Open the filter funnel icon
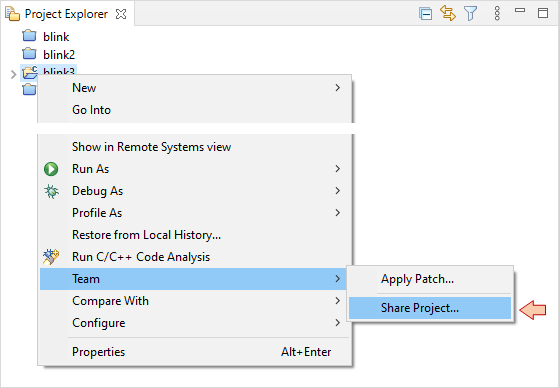 point(470,14)
